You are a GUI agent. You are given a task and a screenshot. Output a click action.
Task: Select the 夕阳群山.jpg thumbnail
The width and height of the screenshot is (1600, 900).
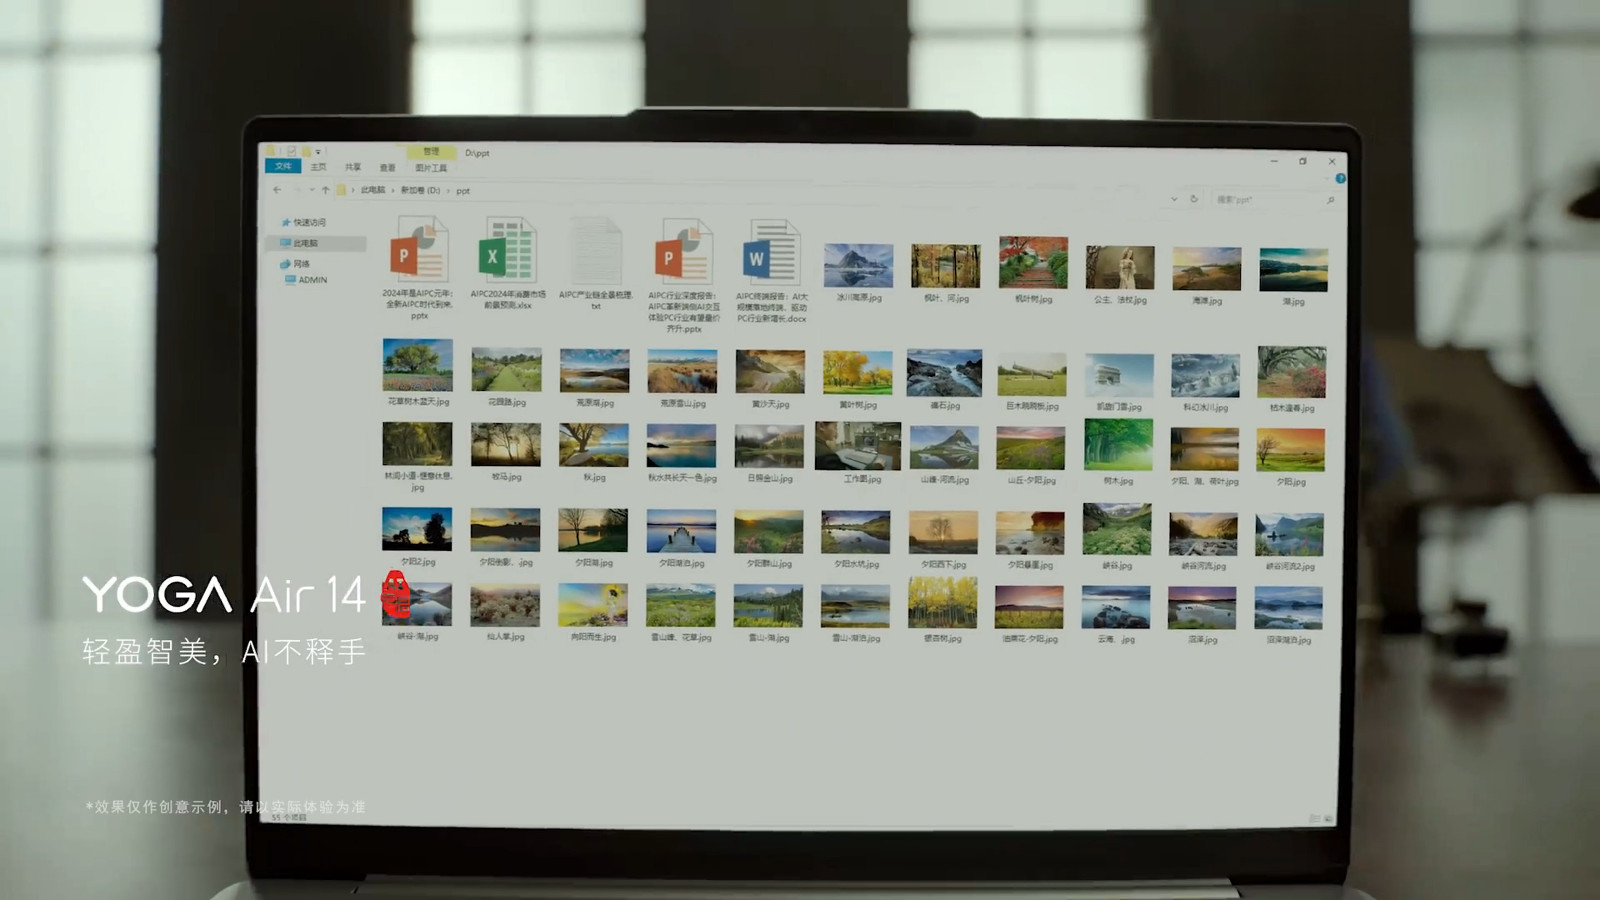[x=768, y=532]
